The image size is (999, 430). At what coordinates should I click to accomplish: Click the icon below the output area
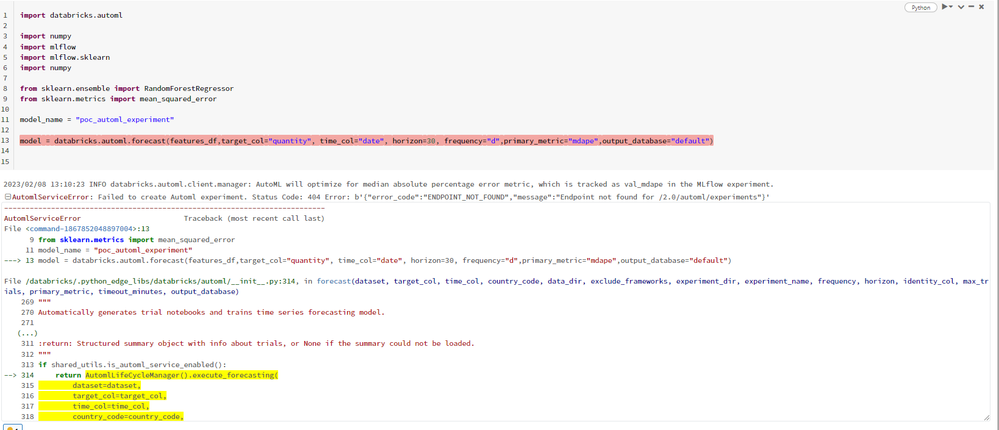click(12, 427)
